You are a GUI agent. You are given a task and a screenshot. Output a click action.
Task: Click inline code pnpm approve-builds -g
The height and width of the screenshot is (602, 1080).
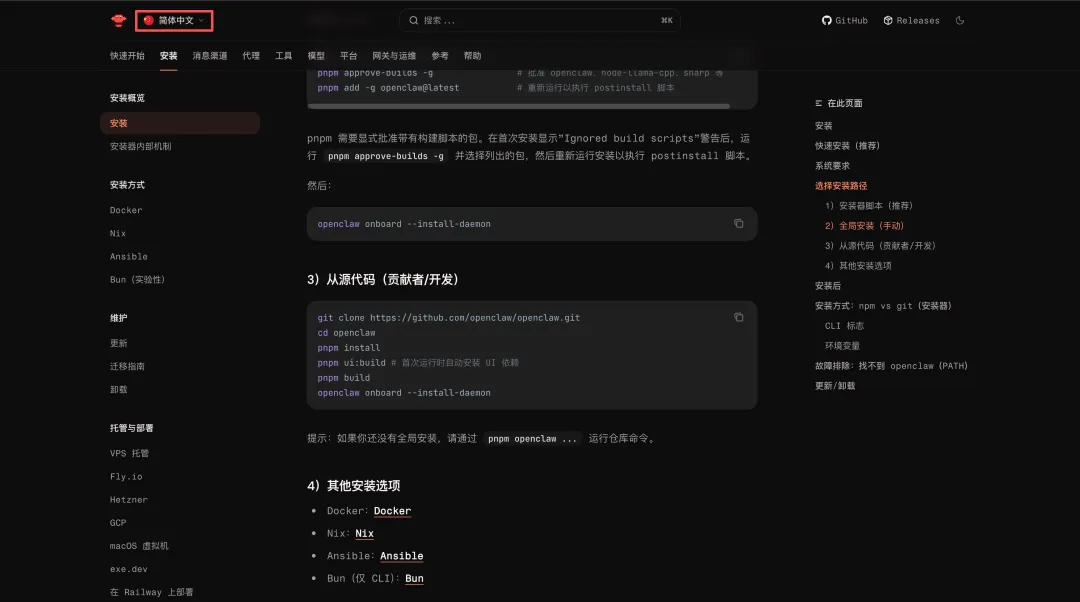[x=386, y=156]
